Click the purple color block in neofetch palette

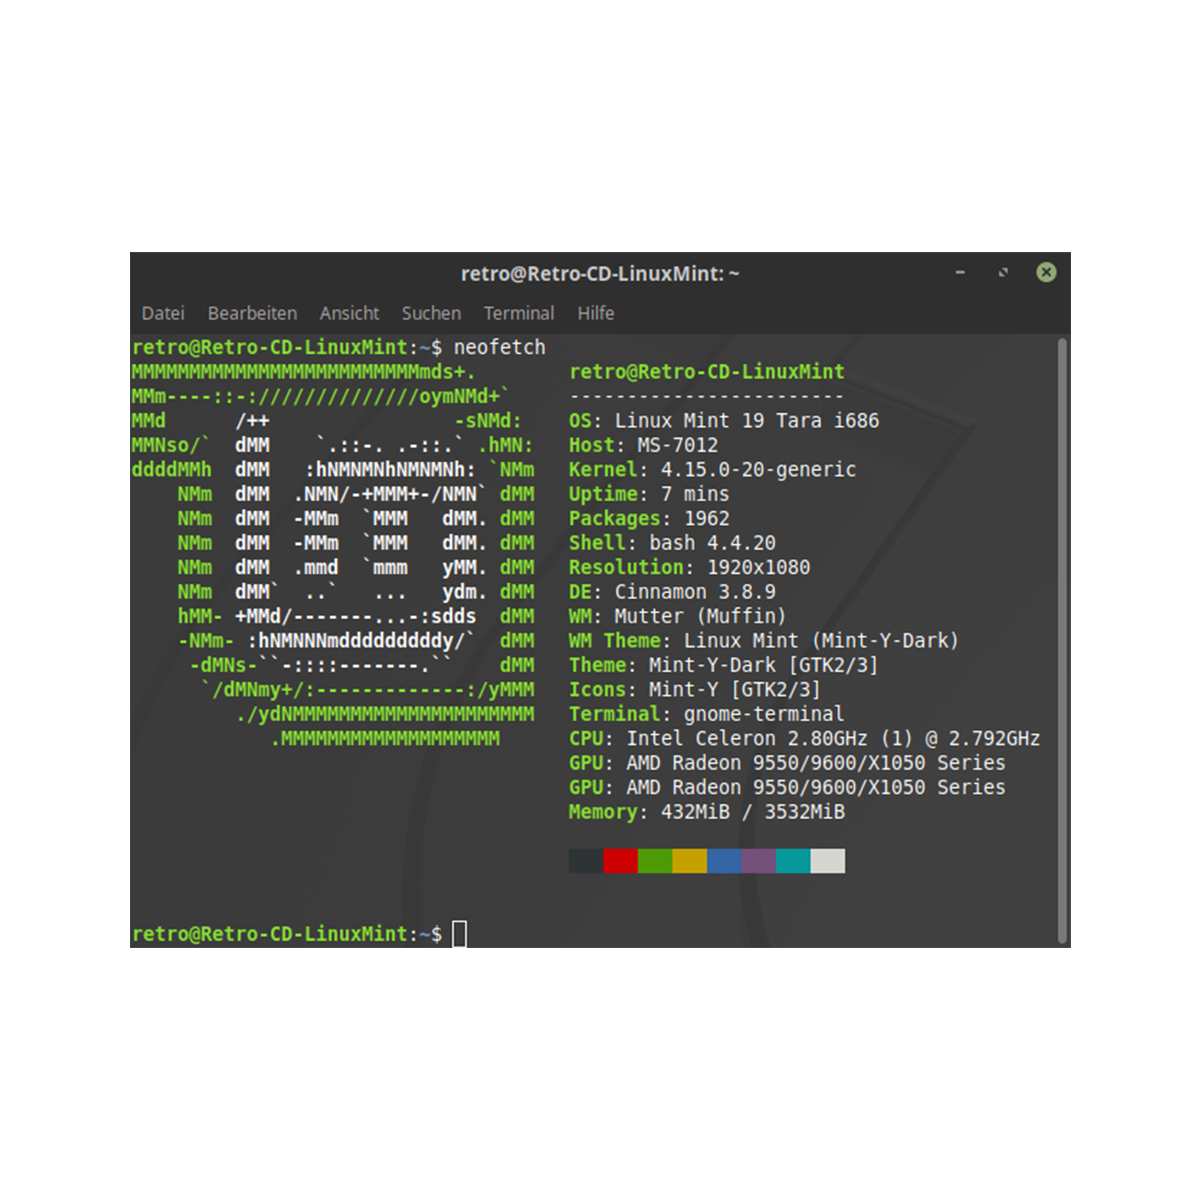click(x=758, y=861)
